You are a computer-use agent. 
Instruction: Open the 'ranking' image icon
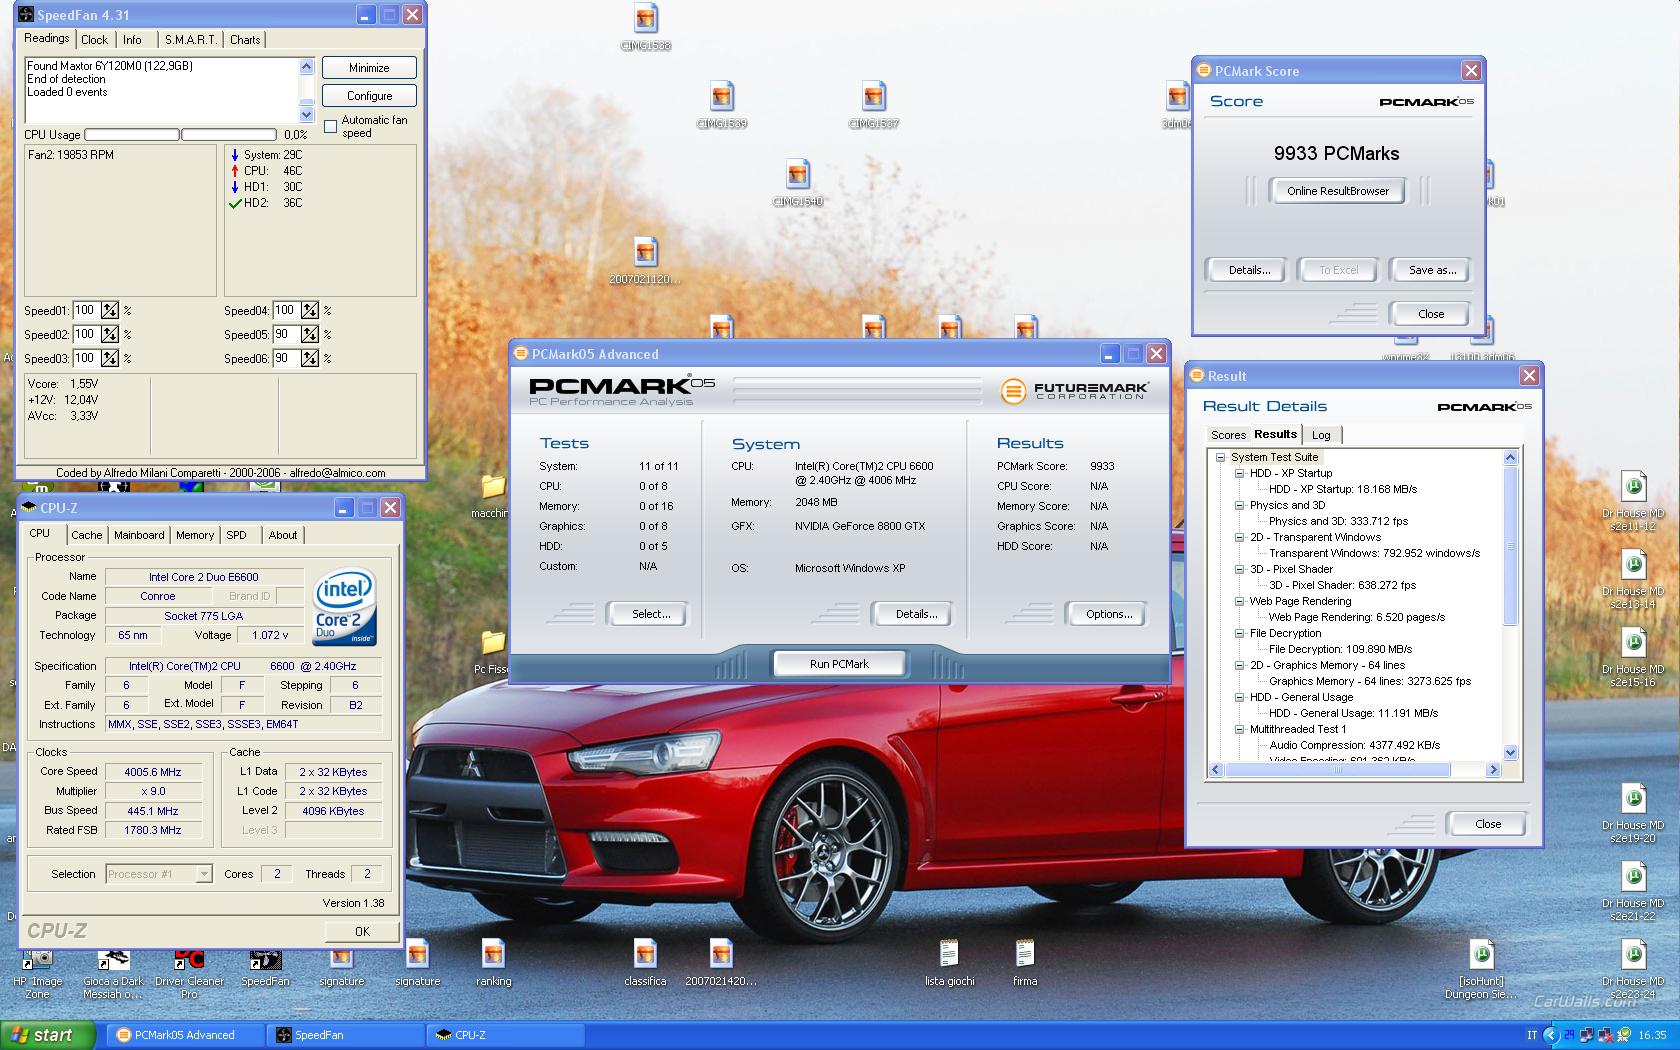coord(493,963)
